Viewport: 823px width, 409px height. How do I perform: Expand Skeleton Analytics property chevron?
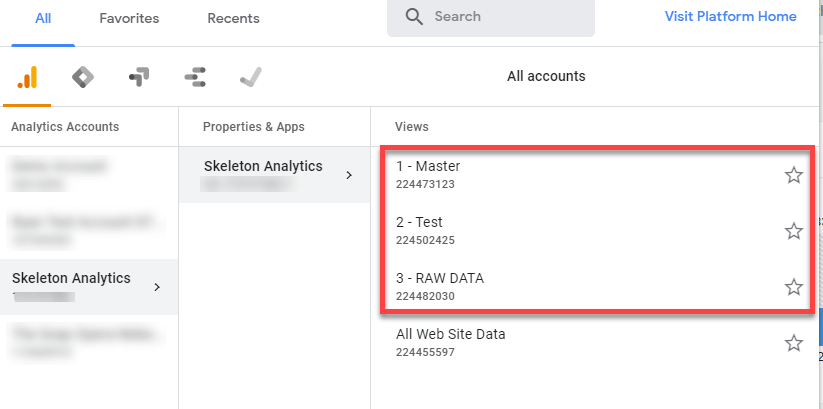point(349,175)
